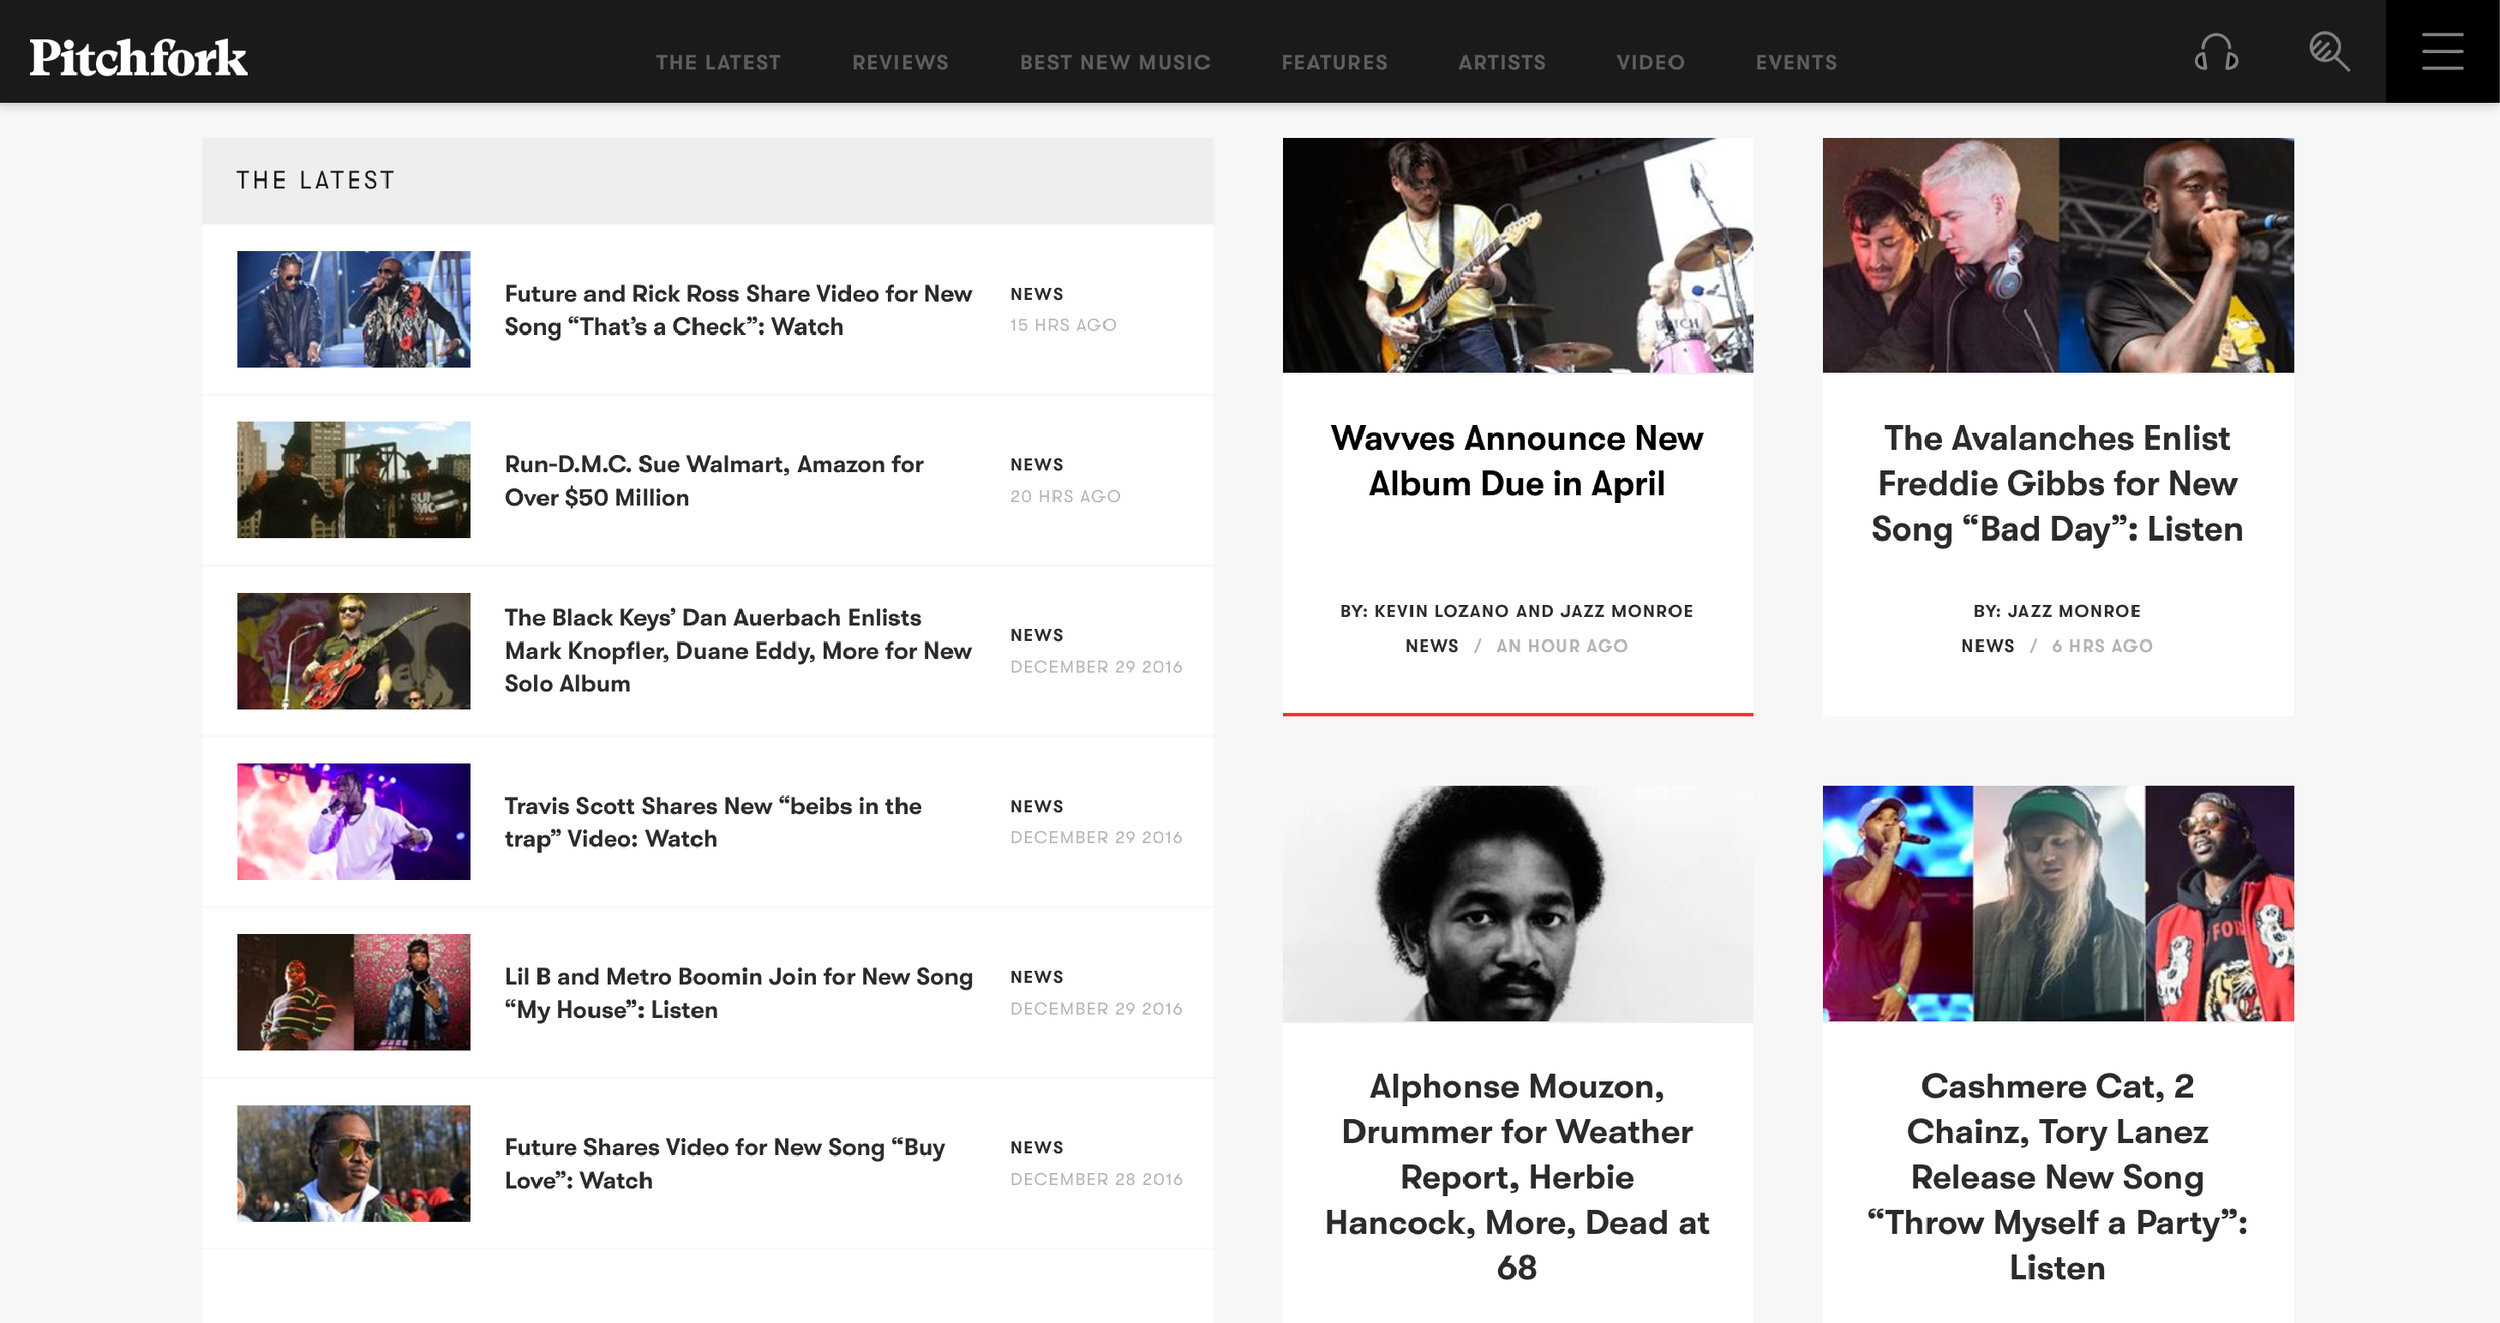
Task: Click the Travis Scott thumbnail
Action: tap(353, 822)
